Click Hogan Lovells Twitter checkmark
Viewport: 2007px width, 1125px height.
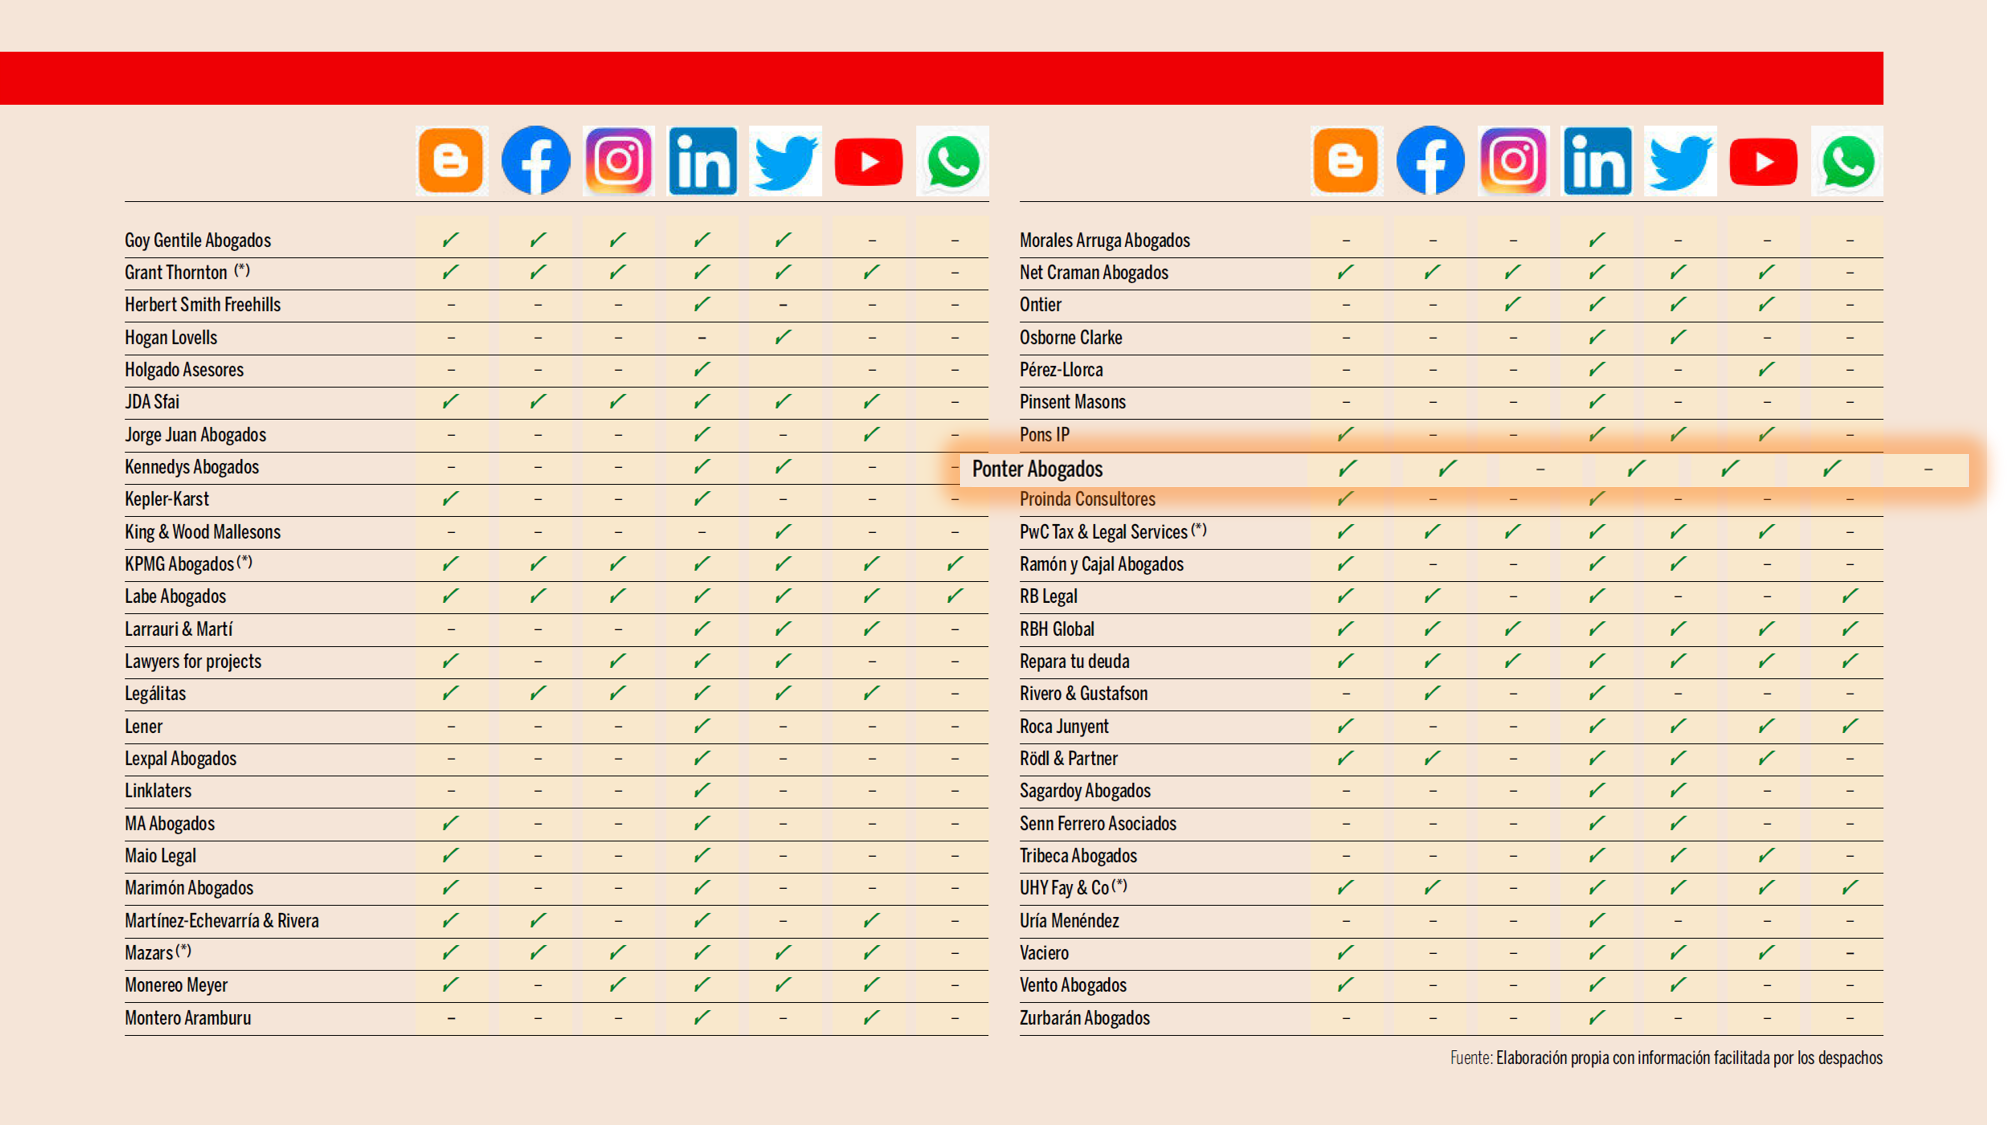click(783, 337)
